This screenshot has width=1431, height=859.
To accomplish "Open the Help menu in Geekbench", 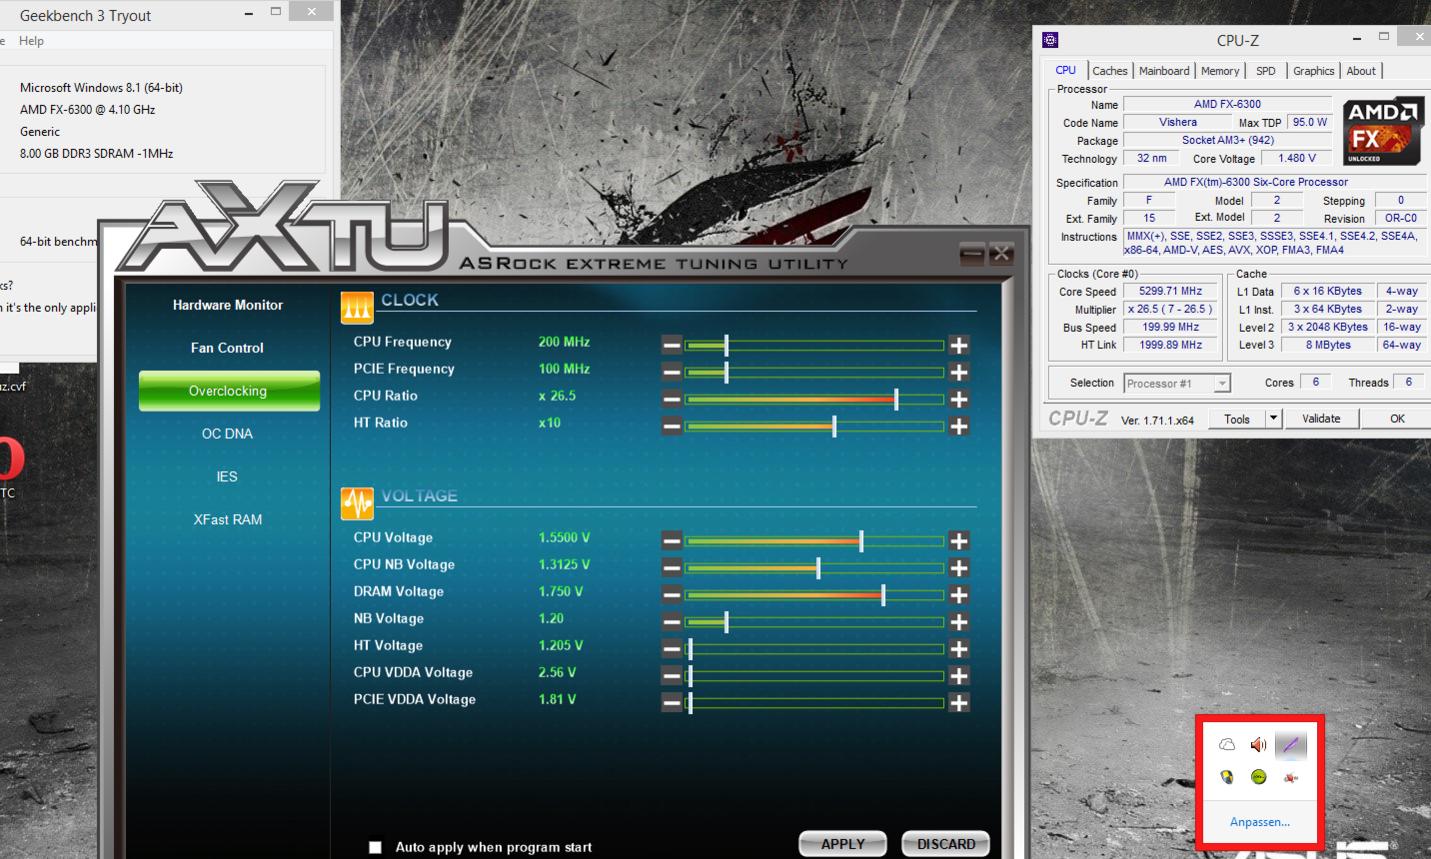I will (31, 41).
